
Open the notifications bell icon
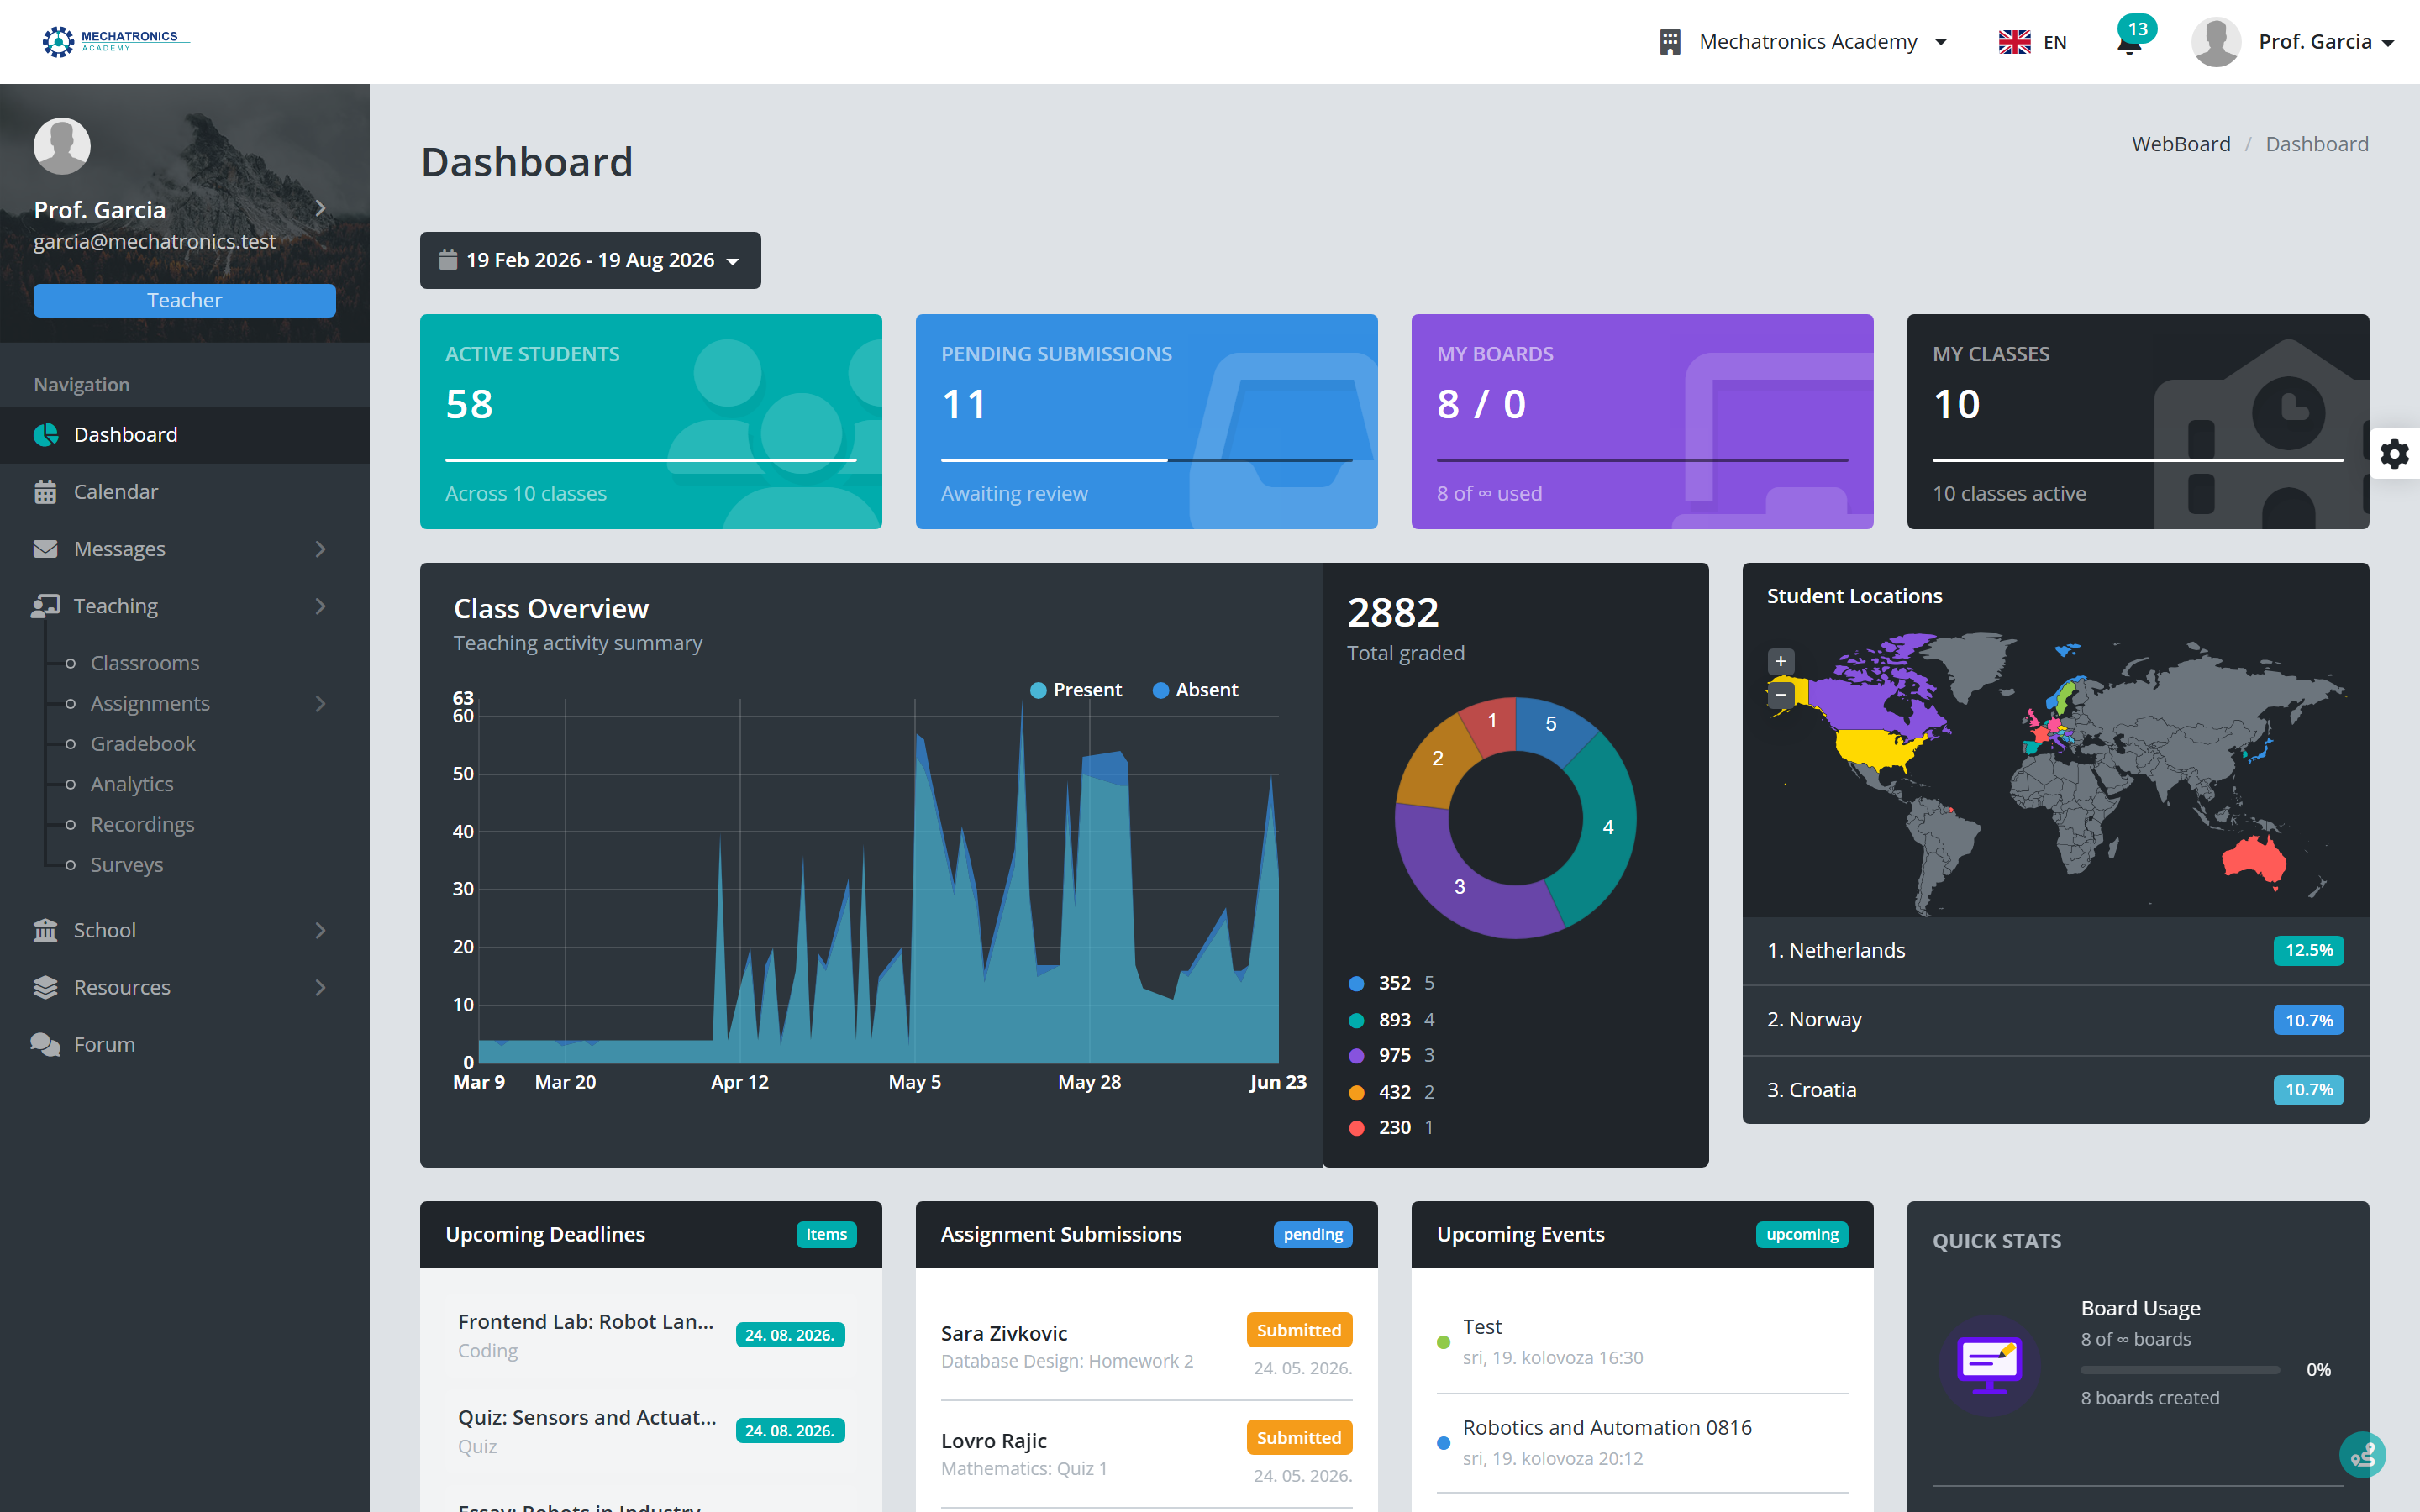pyautogui.click(x=2129, y=43)
